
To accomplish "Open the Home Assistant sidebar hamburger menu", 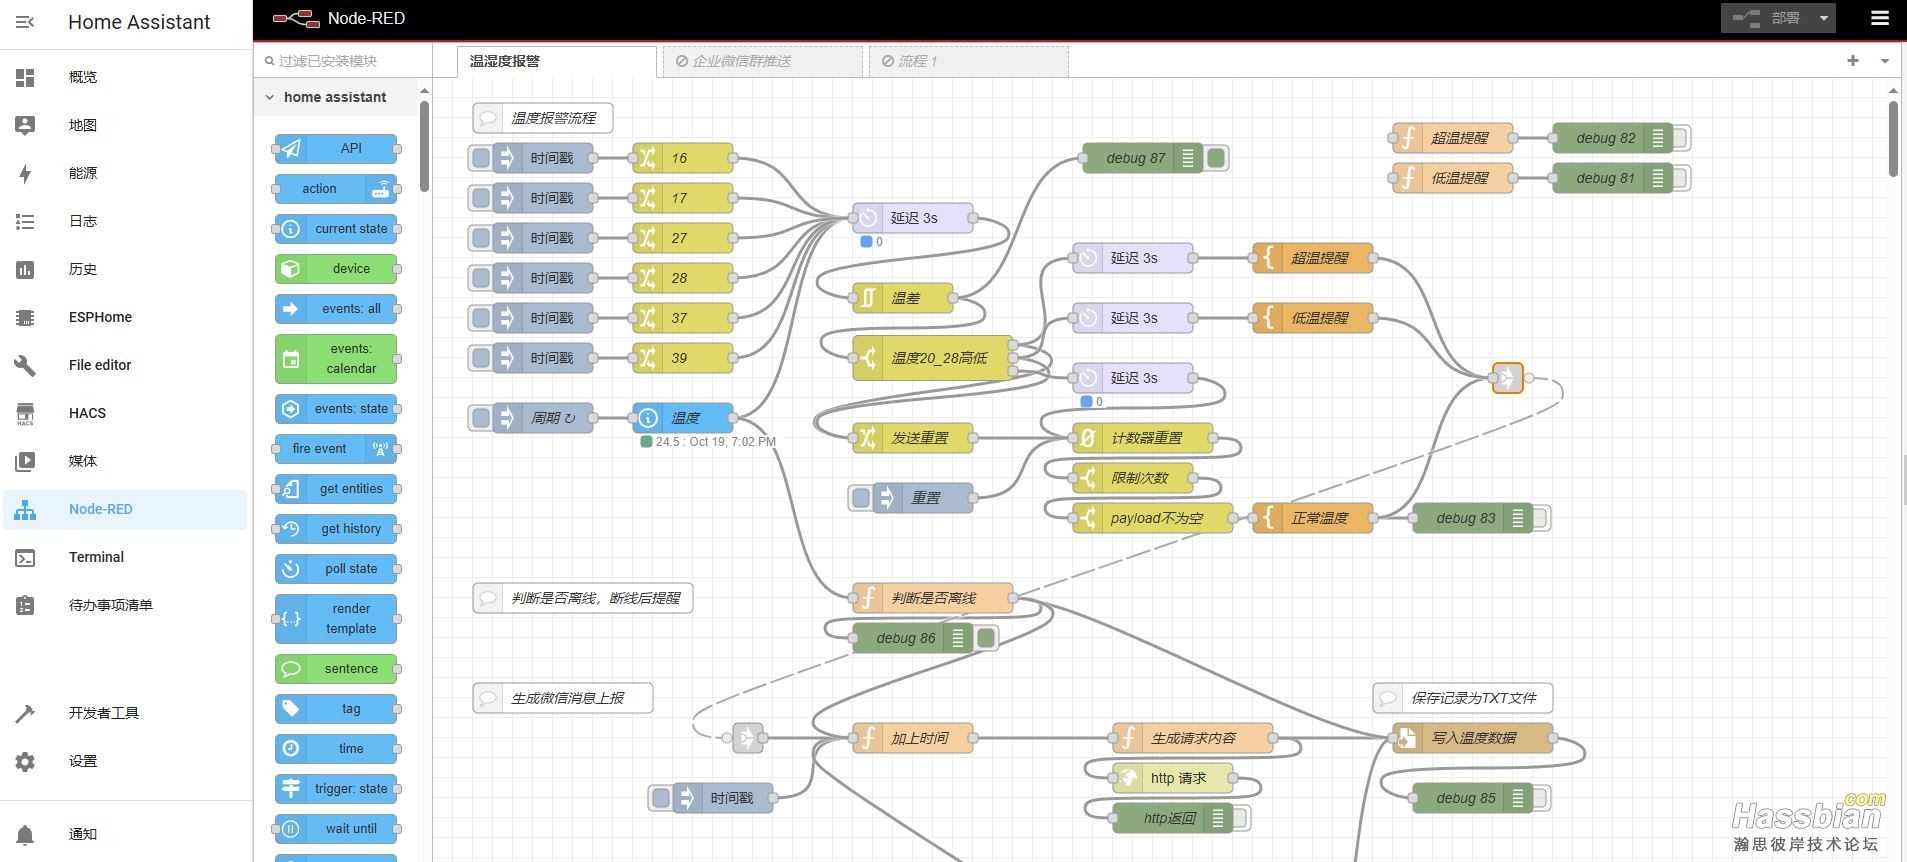I will [25, 22].
